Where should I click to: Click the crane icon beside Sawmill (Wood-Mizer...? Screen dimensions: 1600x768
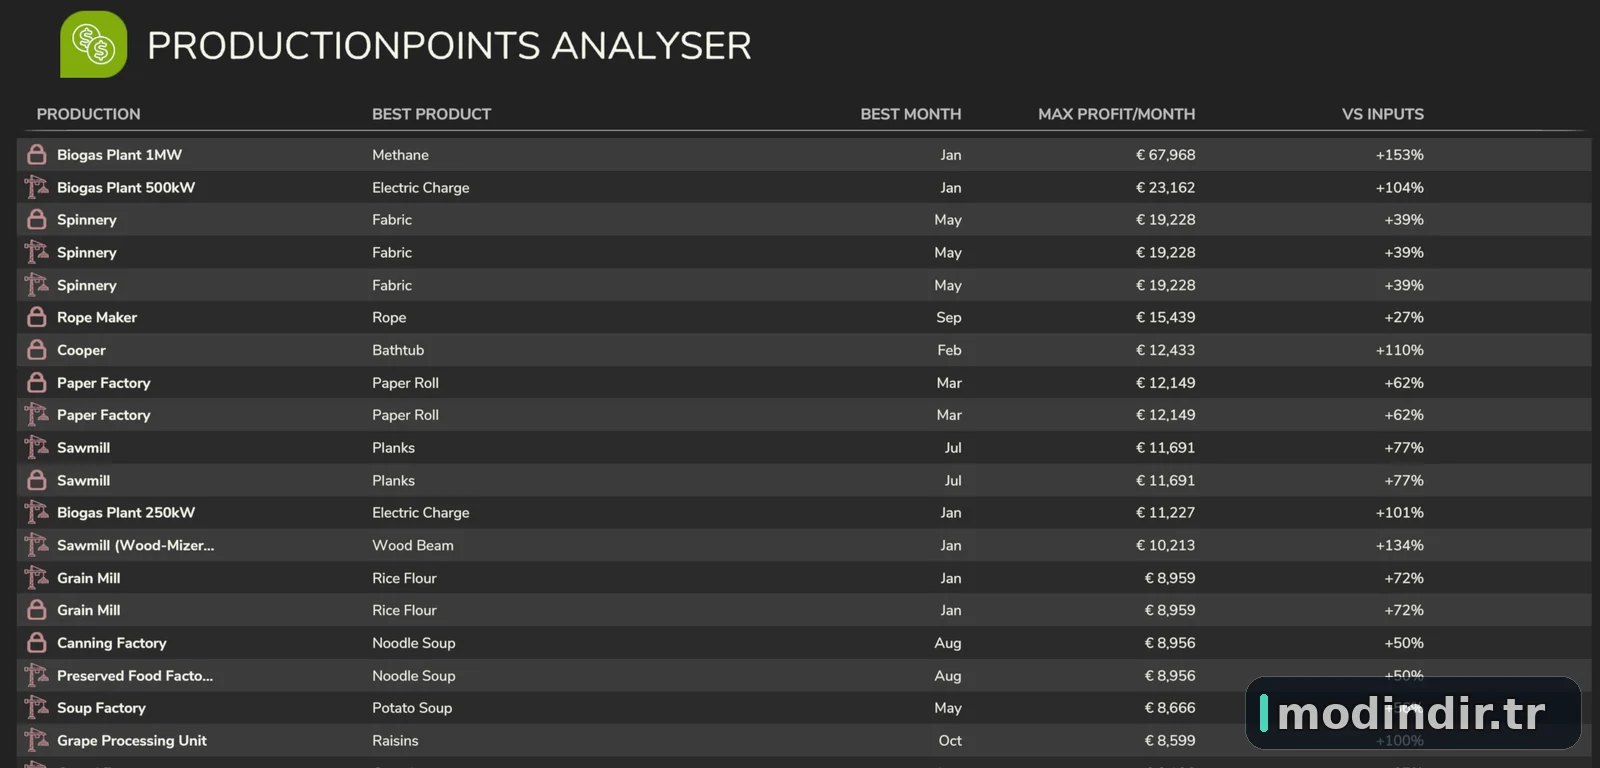point(37,545)
